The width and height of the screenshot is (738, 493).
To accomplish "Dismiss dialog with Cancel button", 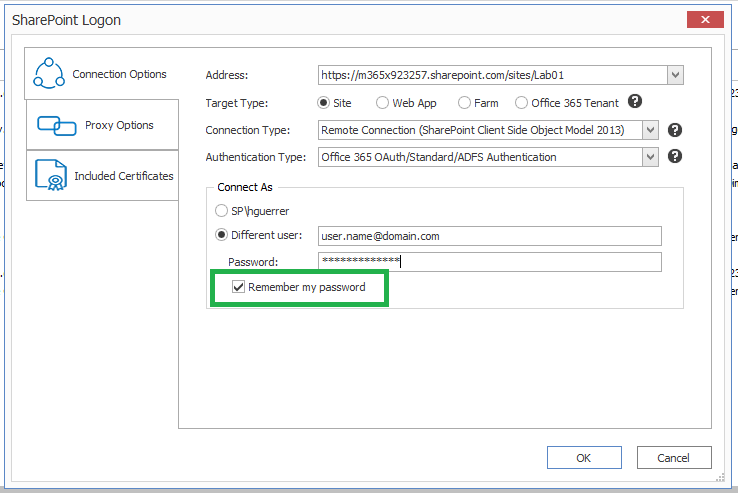I will pyautogui.click(x=674, y=458).
